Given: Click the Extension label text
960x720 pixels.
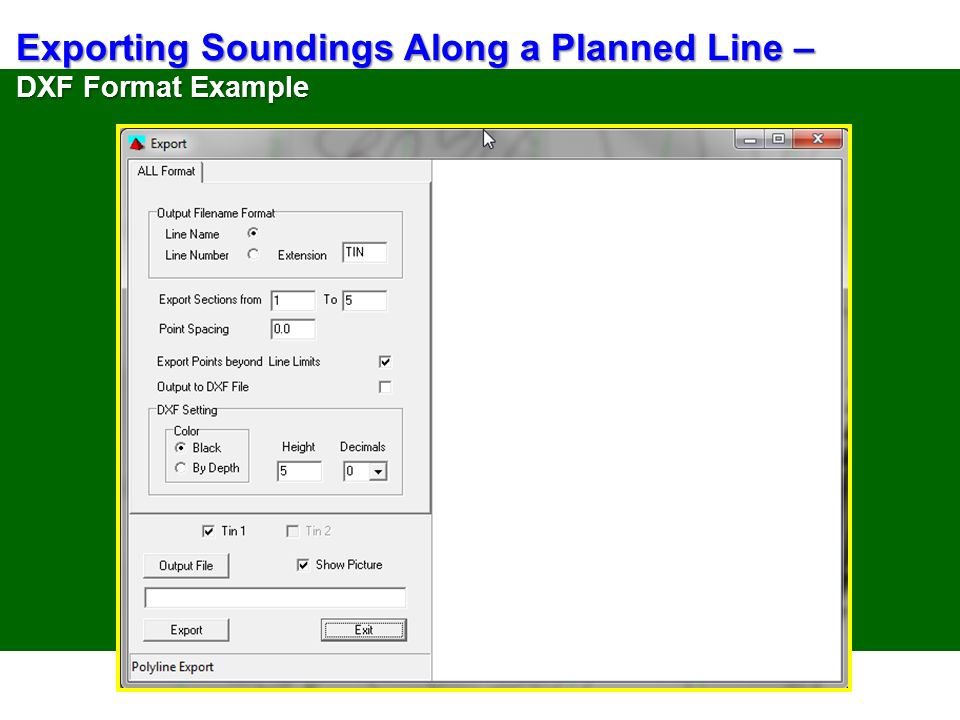Looking at the screenshot, I should 302,255.
